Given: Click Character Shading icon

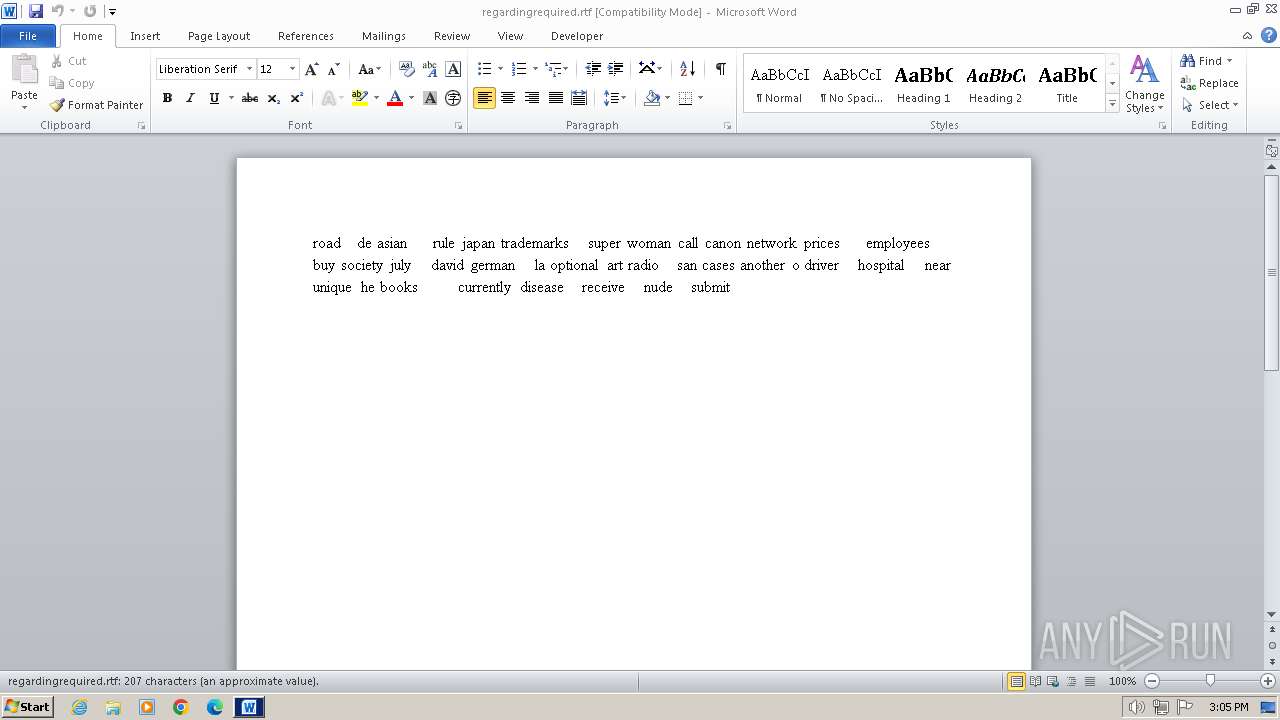Looking at the screenshot, I should click(x=430, y=98).
